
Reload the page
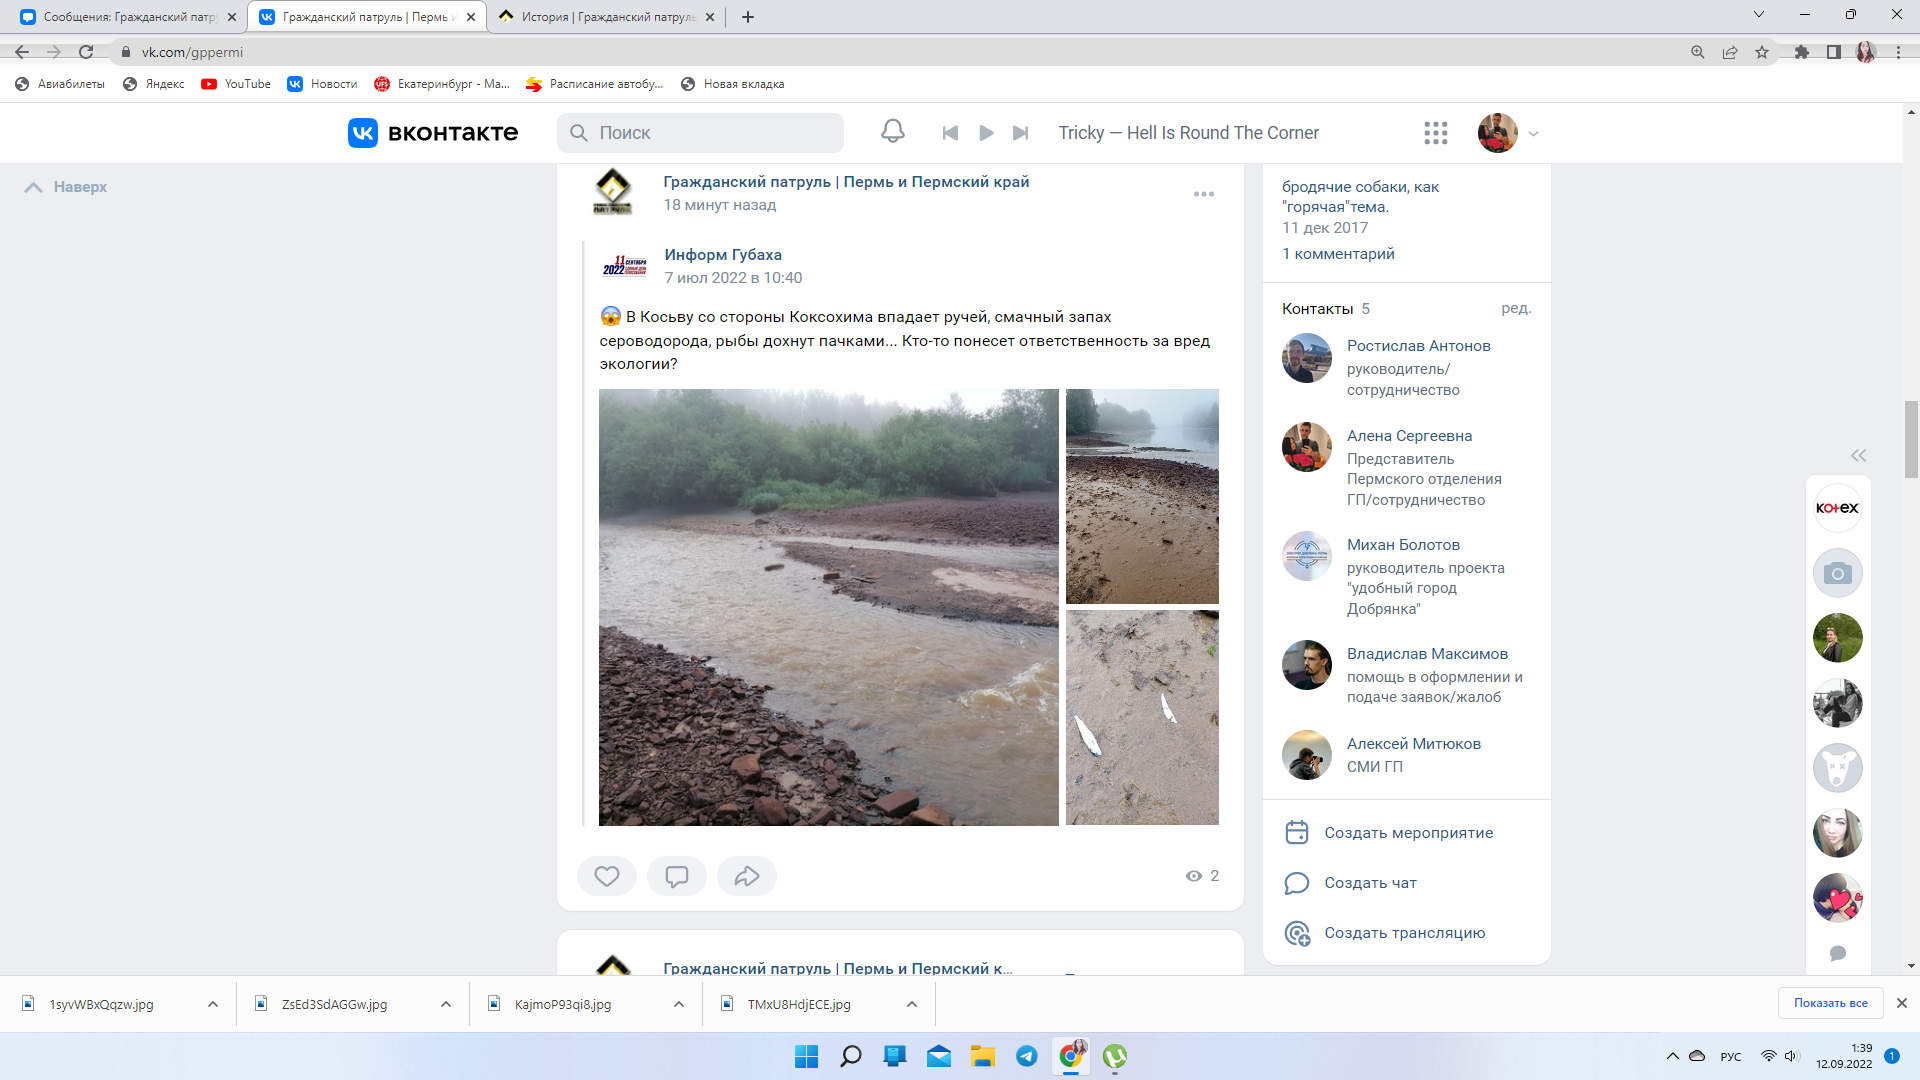86,52
